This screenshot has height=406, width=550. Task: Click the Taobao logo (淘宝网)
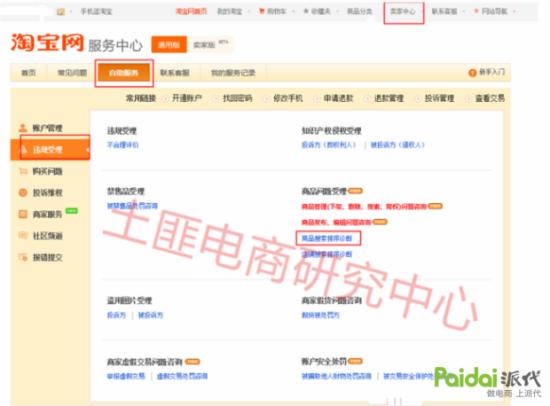click(x=47, y=43)
